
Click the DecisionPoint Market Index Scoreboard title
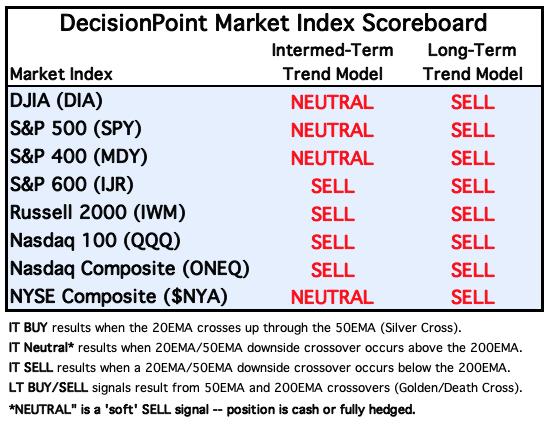[273, 23]
